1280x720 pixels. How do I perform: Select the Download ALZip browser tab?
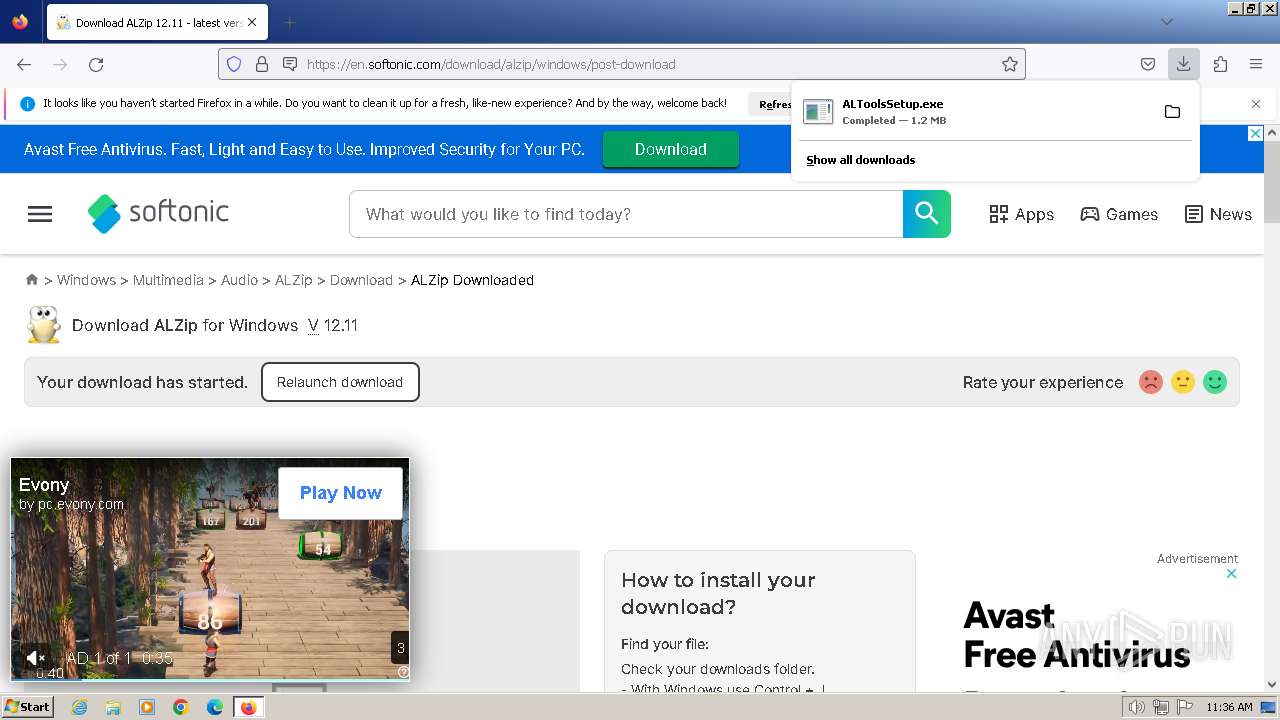[157, 22]
